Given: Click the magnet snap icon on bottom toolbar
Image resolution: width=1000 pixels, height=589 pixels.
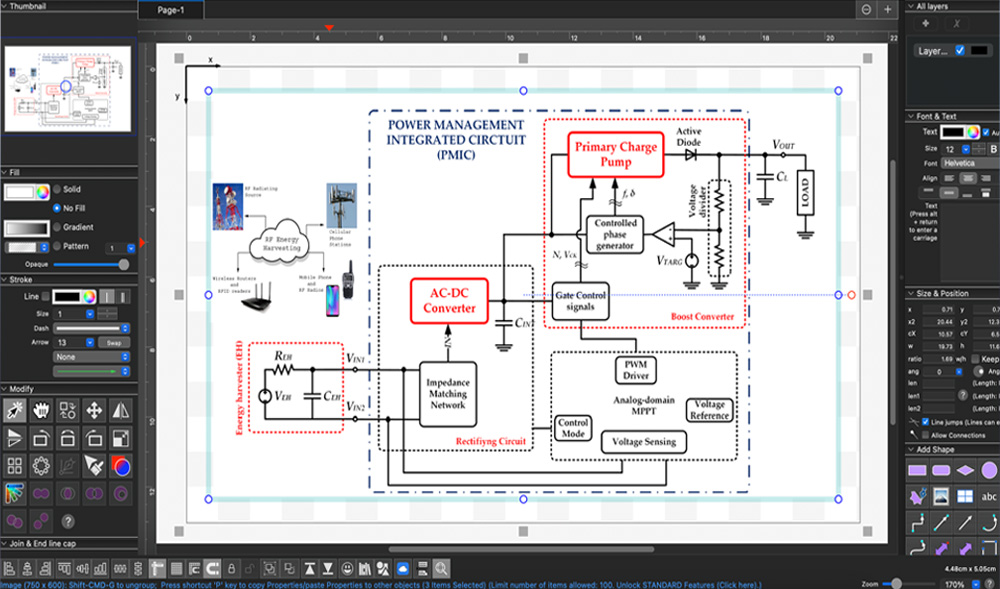Looking at the screenshot, I should tap(212, 570).
